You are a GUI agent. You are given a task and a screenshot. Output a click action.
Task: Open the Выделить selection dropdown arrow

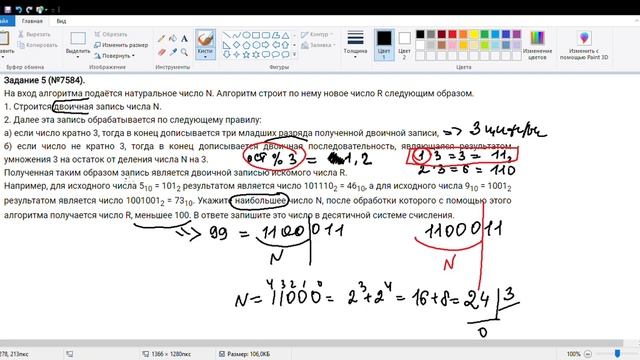(x=78, y=57)
